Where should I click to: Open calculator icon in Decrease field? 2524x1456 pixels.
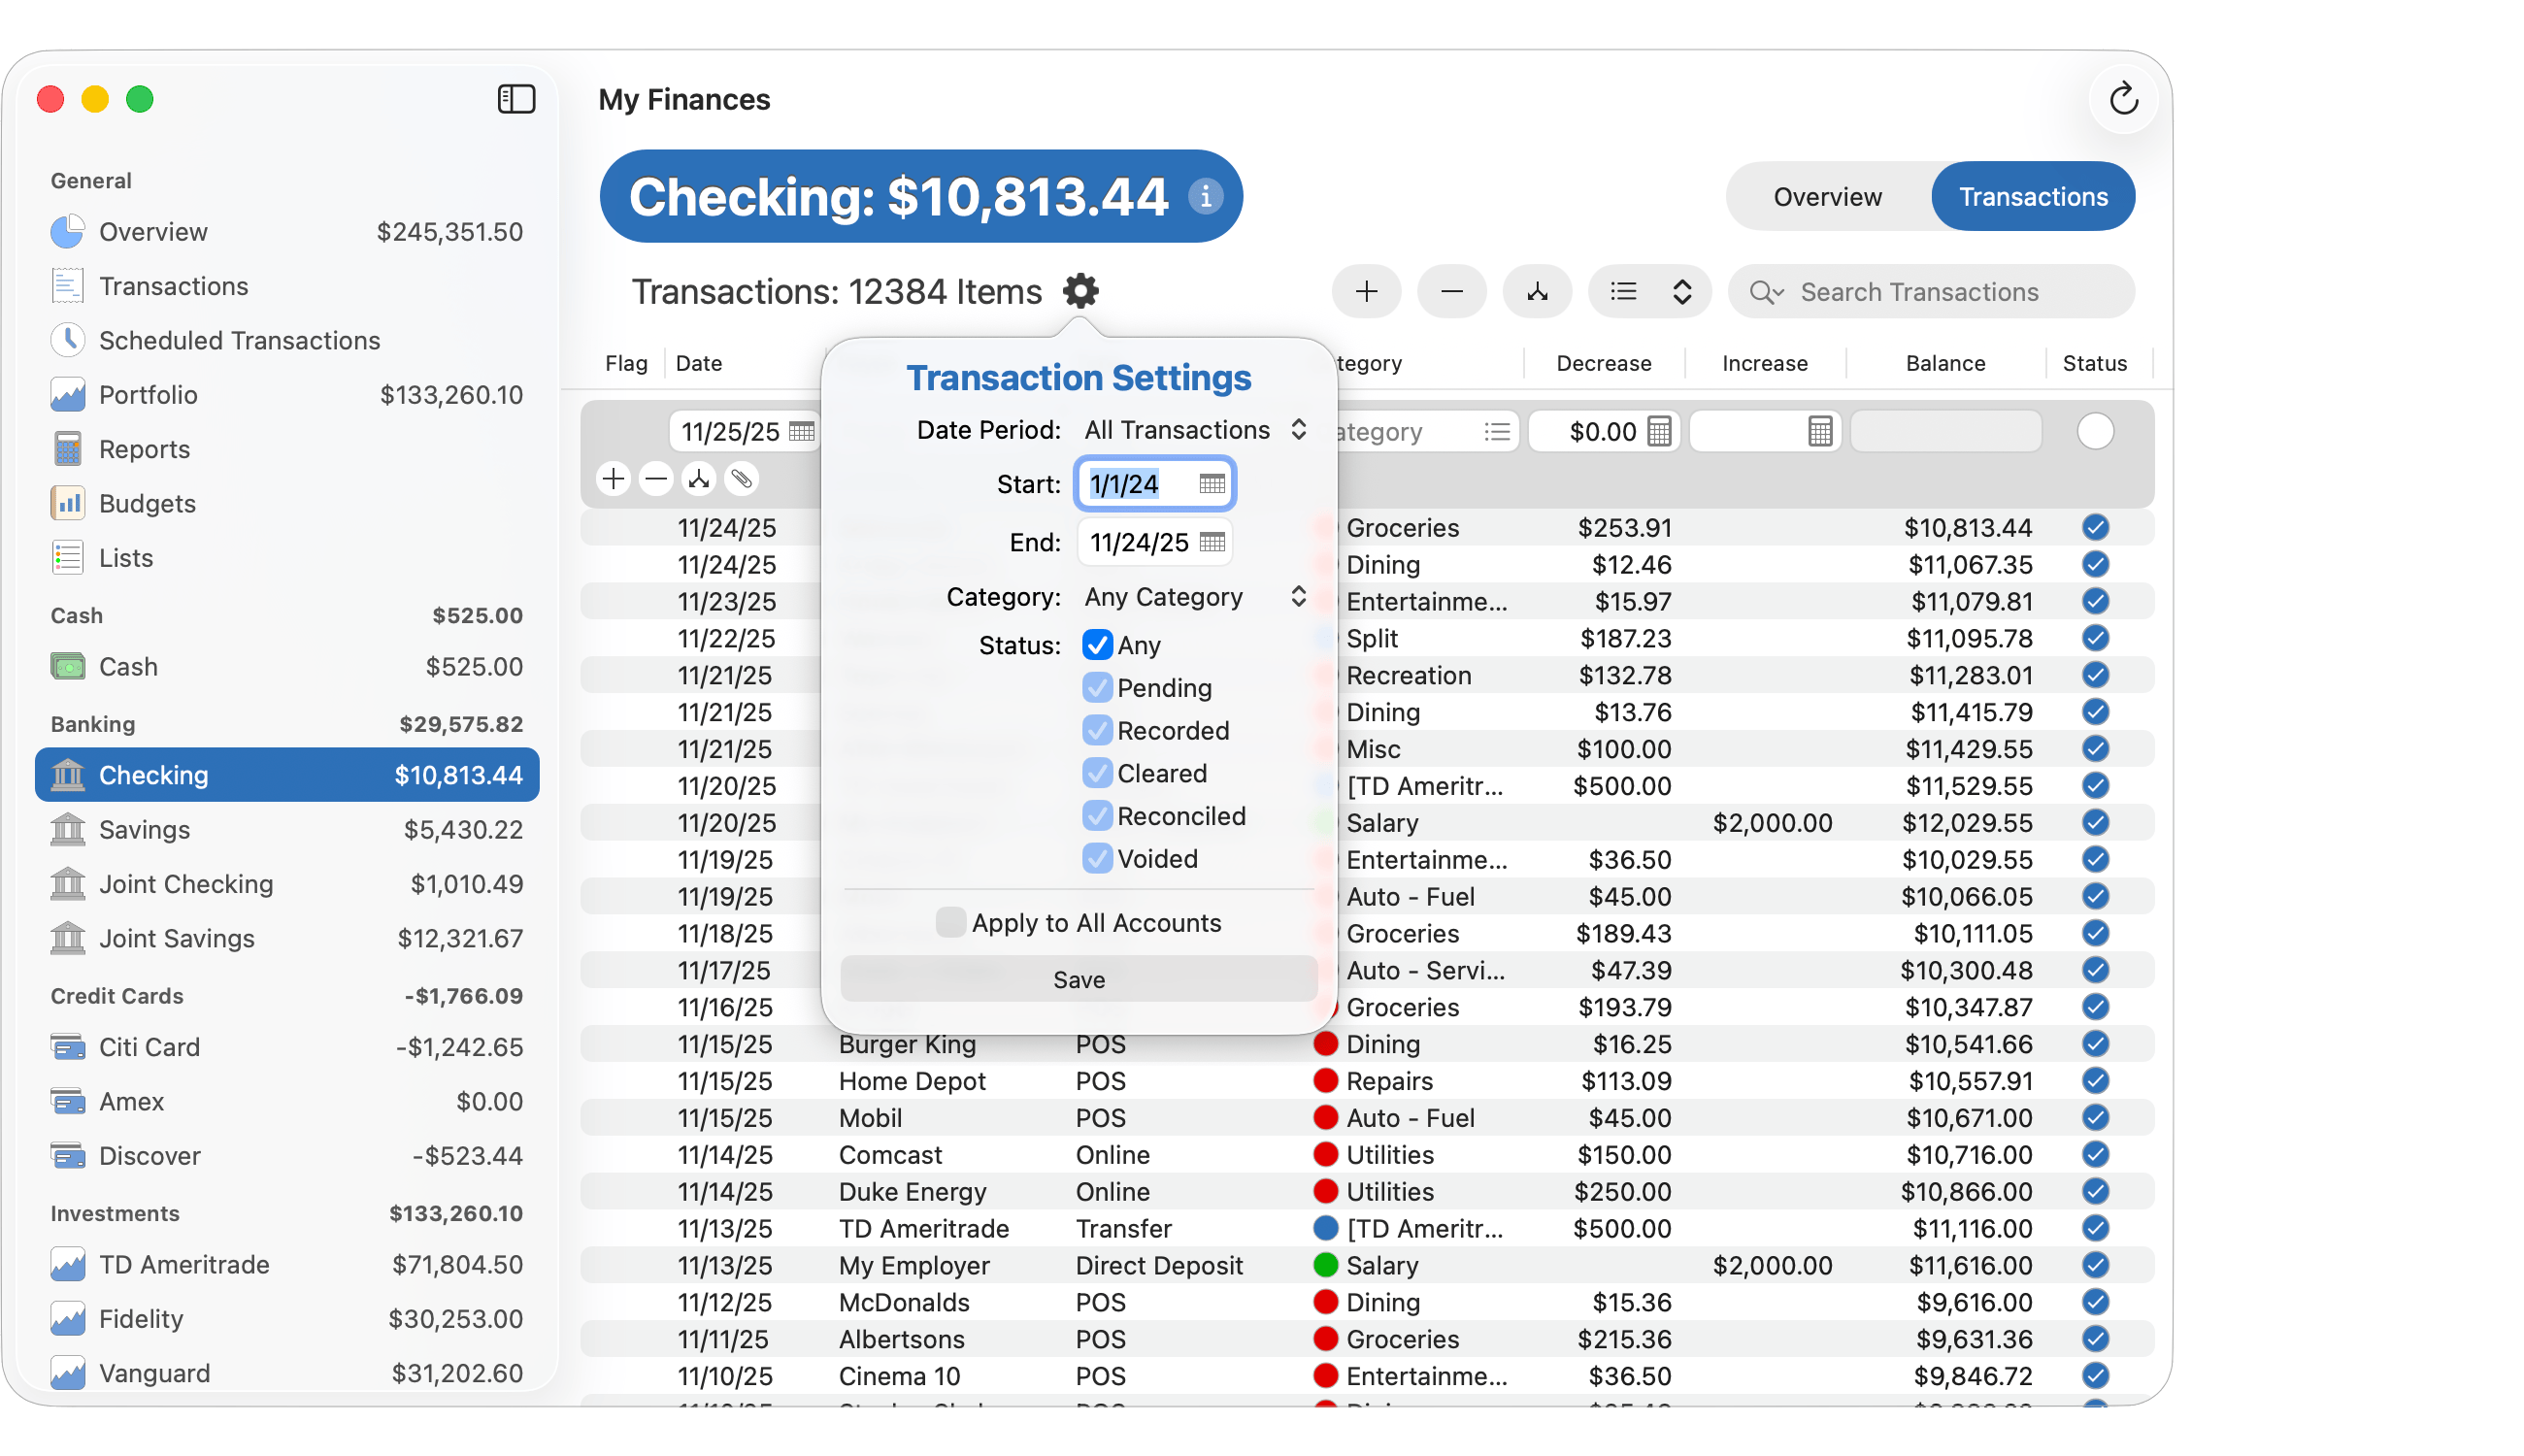point(1659,432)
